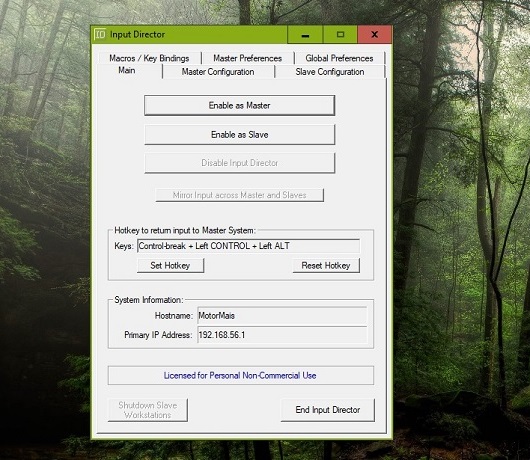Click the Shutdown Slave Workstations button

tap(148, 410)
